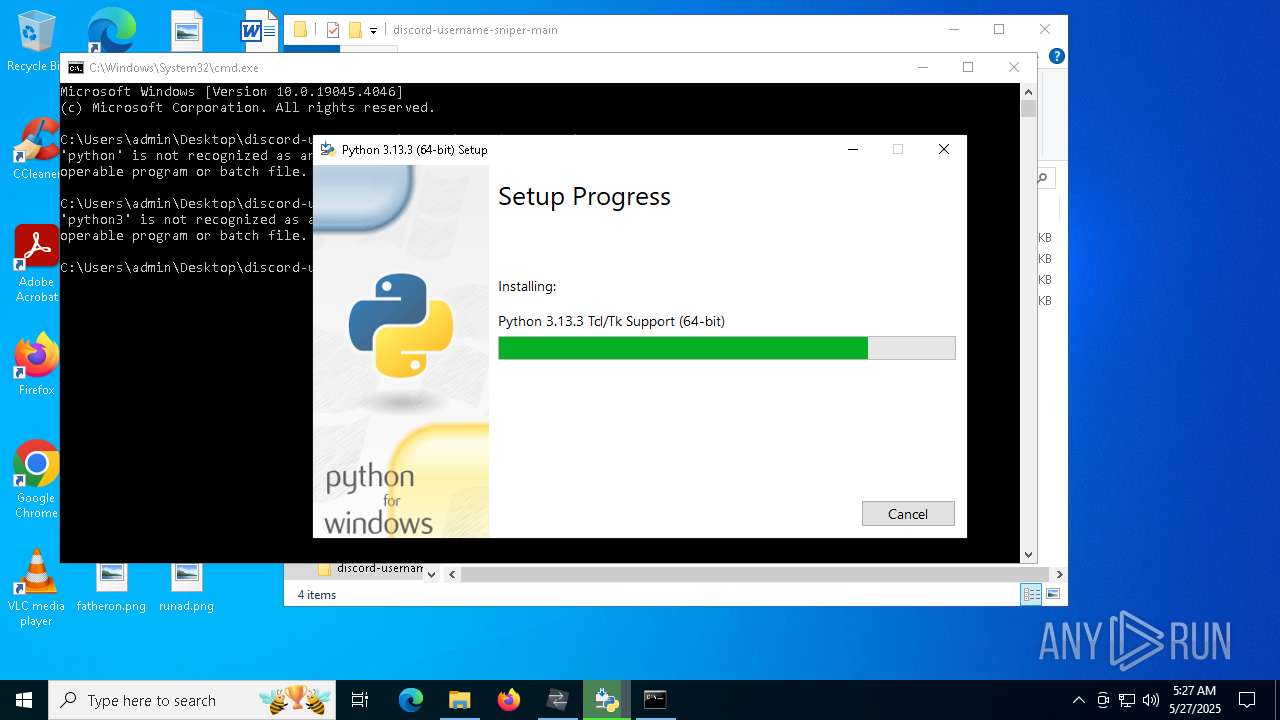Open Microsoft Edge desktop shortcut
Screen dimensions: 1280x720
pyautogui.click(x=110, y=30)
